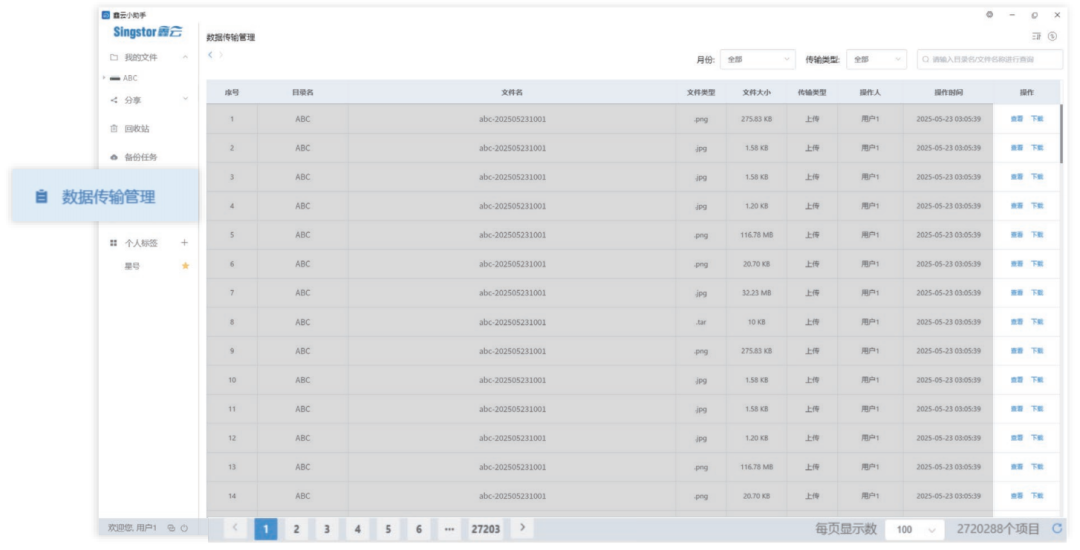Open the 月份 dropdown

coord(758,59)
